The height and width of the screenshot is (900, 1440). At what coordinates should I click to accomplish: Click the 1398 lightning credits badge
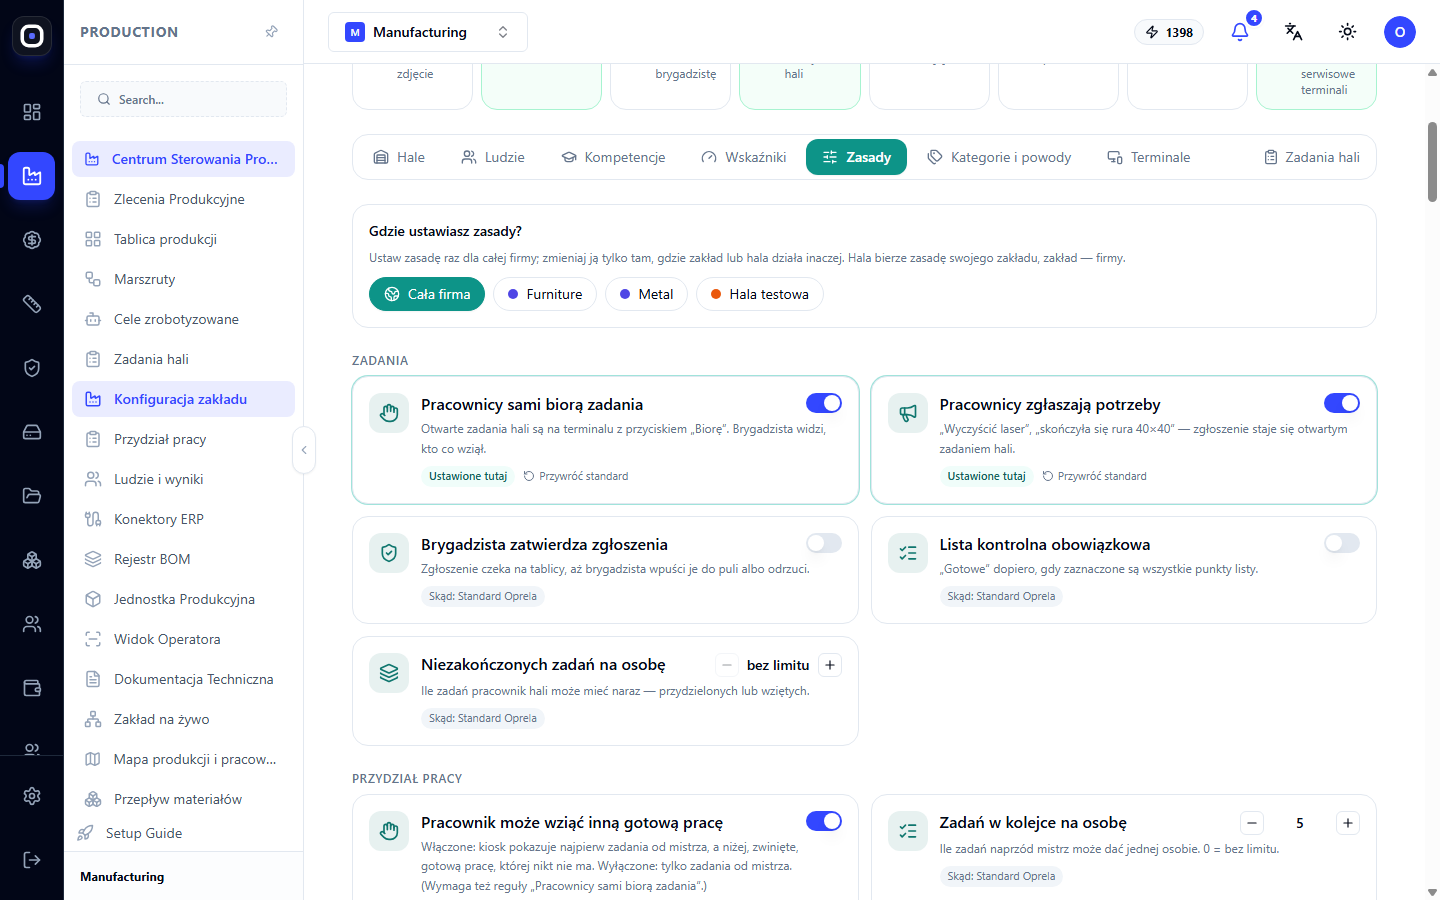[1169, 32]
